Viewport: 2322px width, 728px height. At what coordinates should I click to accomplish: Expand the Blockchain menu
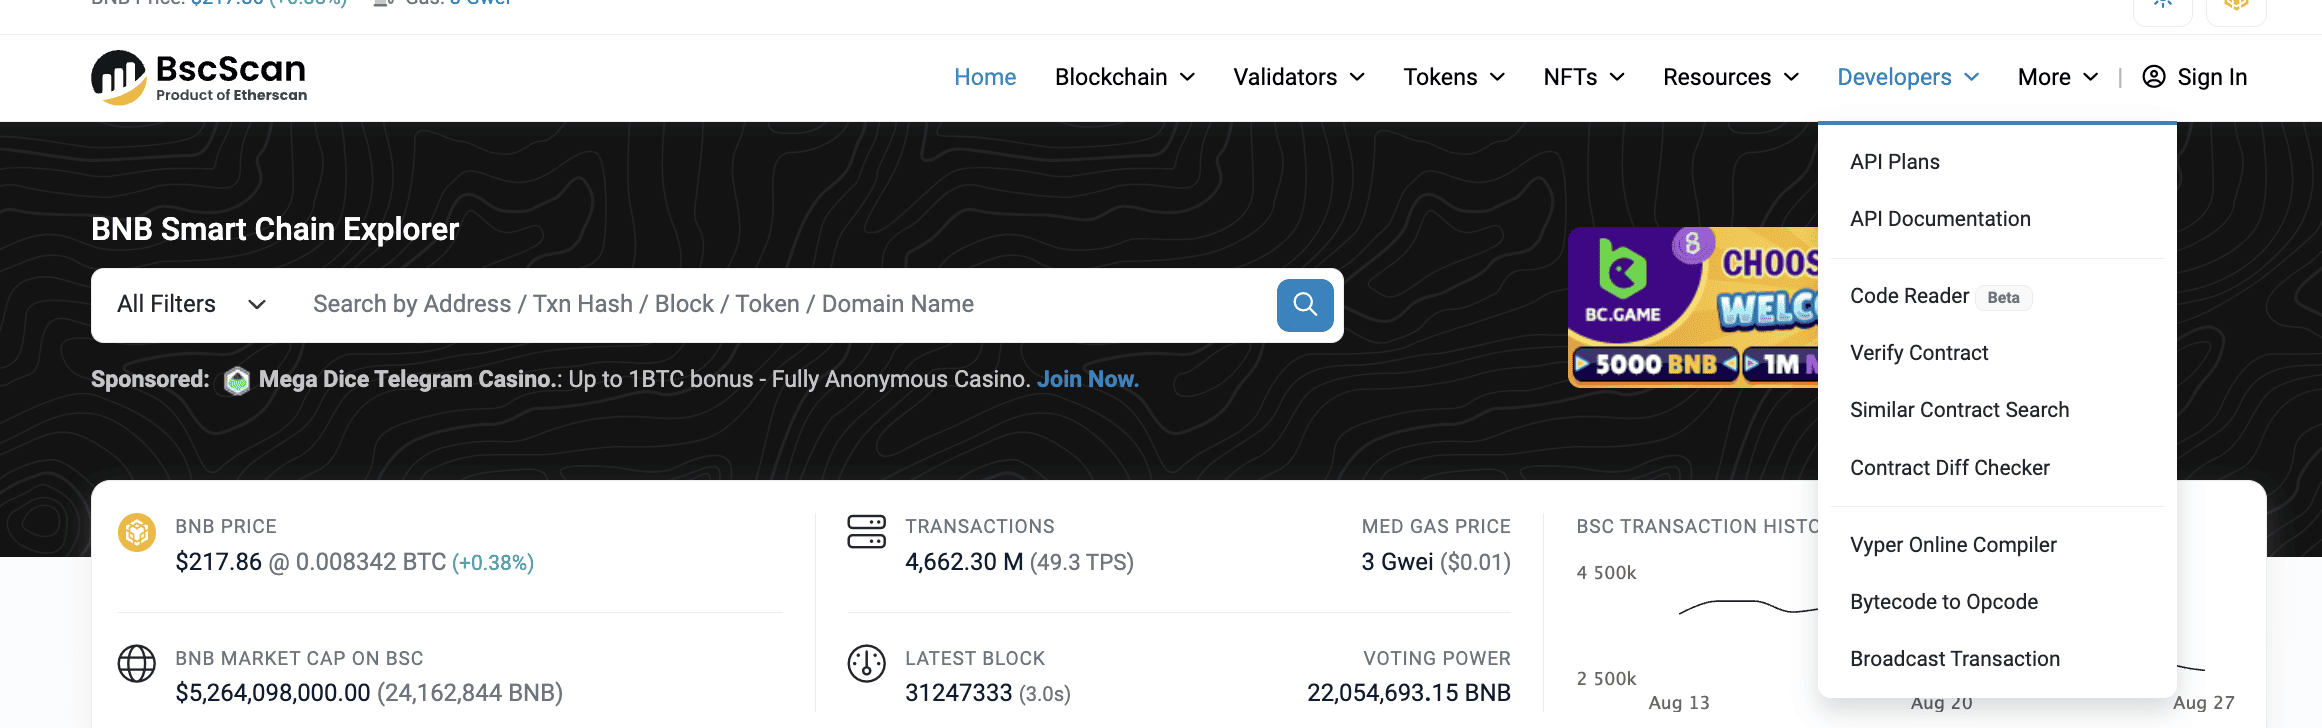1125,77
